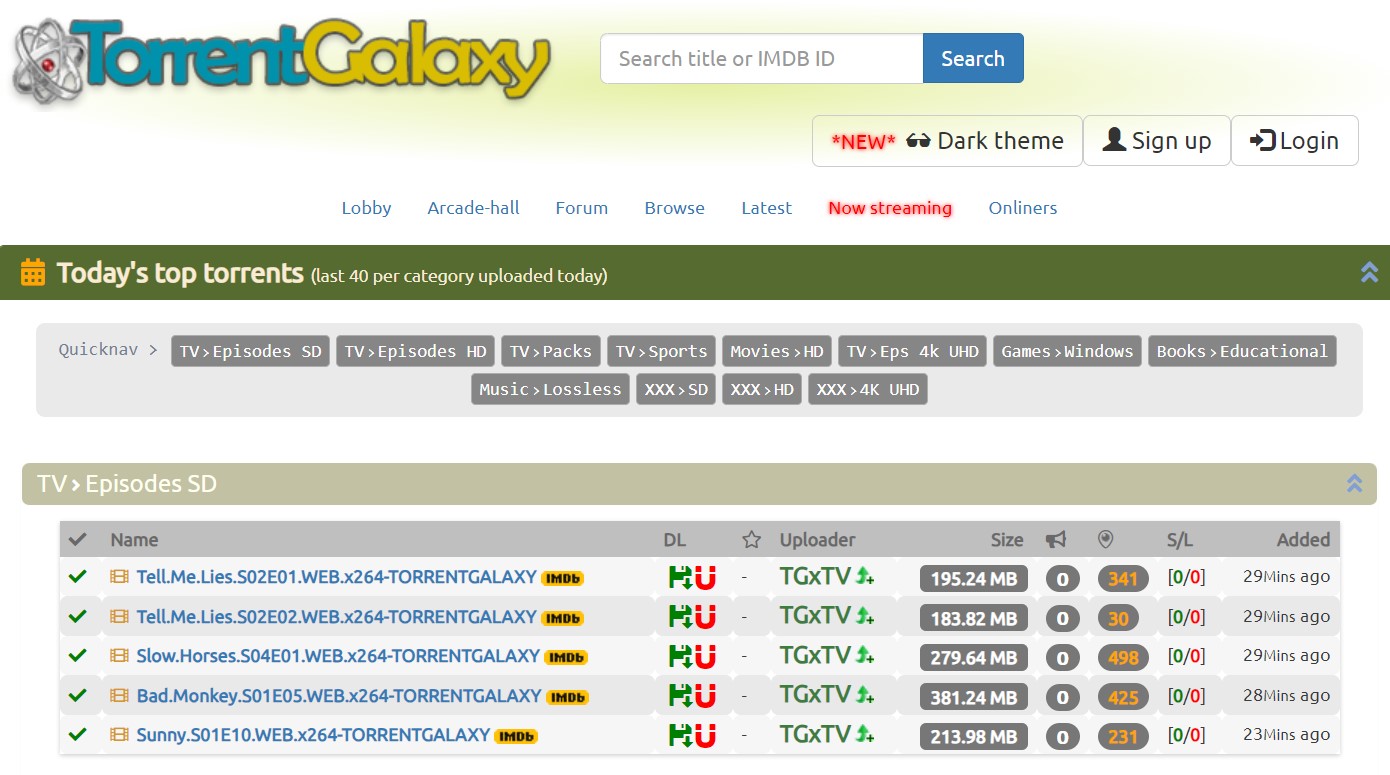1390x775 pixels.
Task: Open IMDb badge for Bad.Monkey.S01E05
Action: [568, 697]
